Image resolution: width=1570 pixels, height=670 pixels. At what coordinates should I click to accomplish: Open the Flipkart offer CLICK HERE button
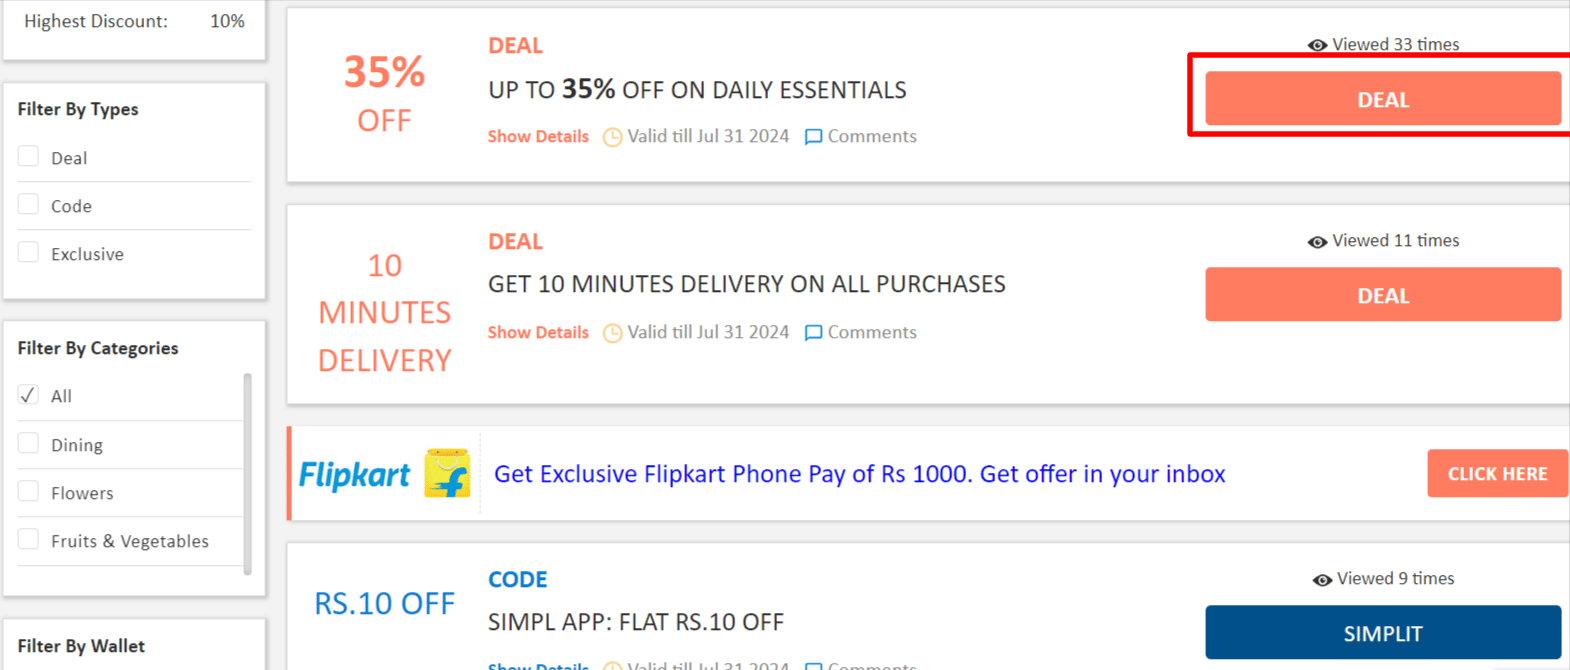(x=1497, y=474)
